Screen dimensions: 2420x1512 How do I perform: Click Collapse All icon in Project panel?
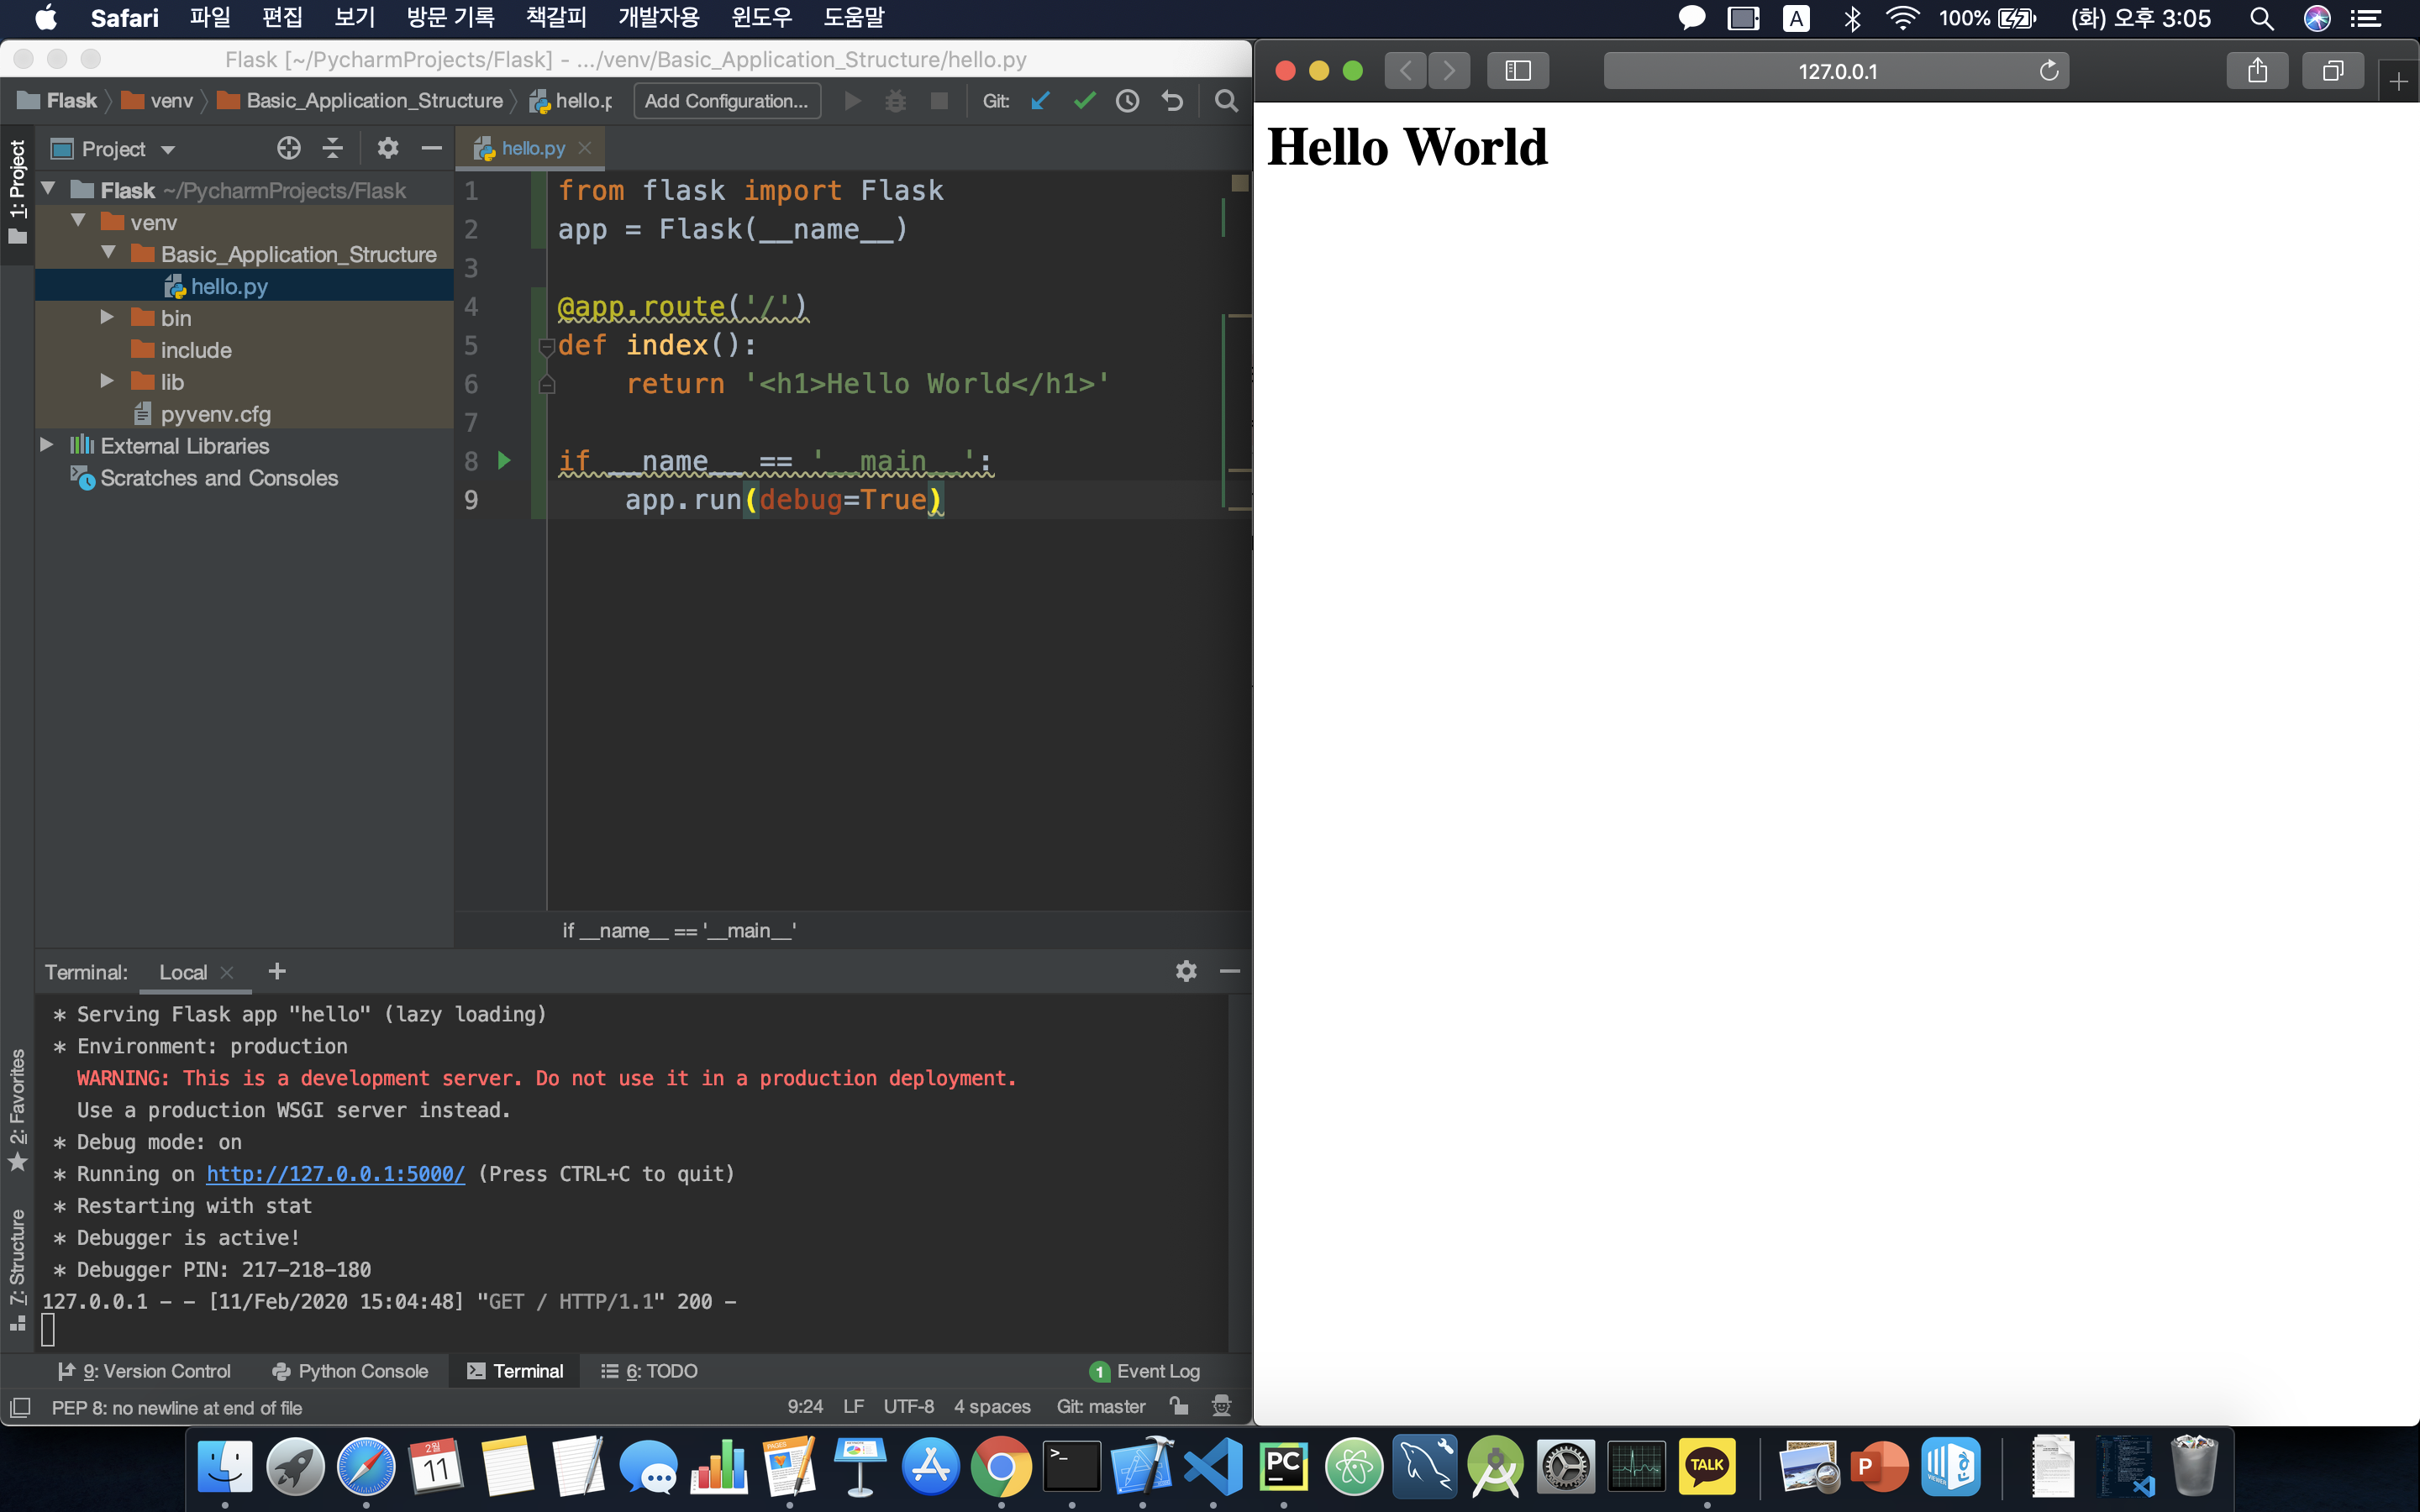click(x=333, y=149)
